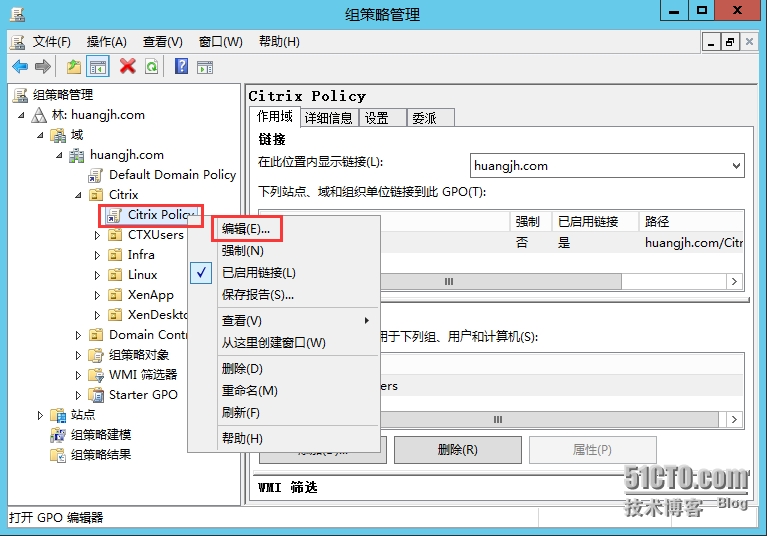This screenshot has height=536, width=767.
Task: Click the Citrix OU folder icon
Action: 96,195
